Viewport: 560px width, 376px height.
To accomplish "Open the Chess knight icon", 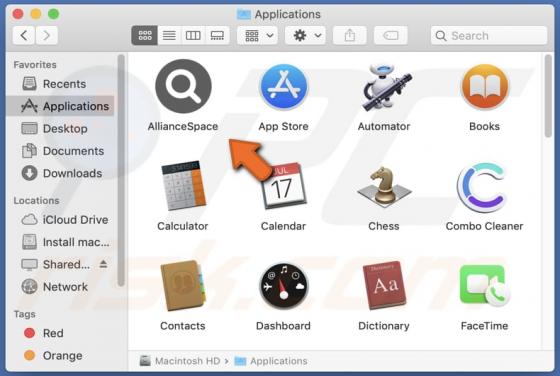I will (384, 187).
